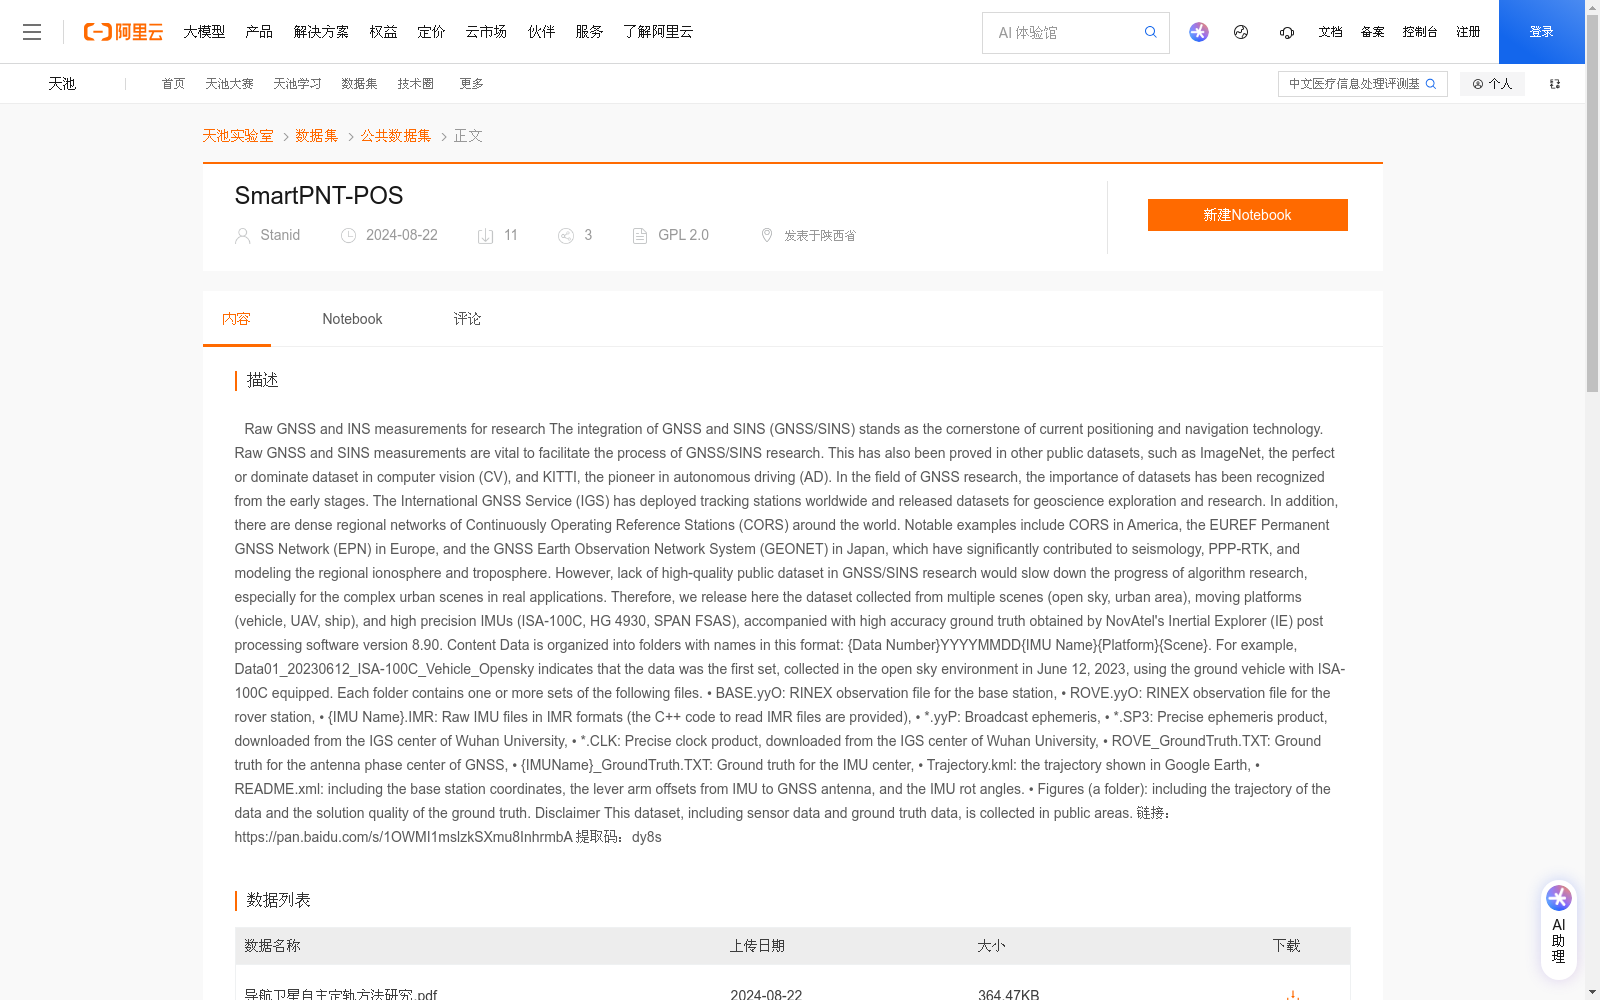
Task: Open 定价 menu item
Action: [x=431, y=32]
